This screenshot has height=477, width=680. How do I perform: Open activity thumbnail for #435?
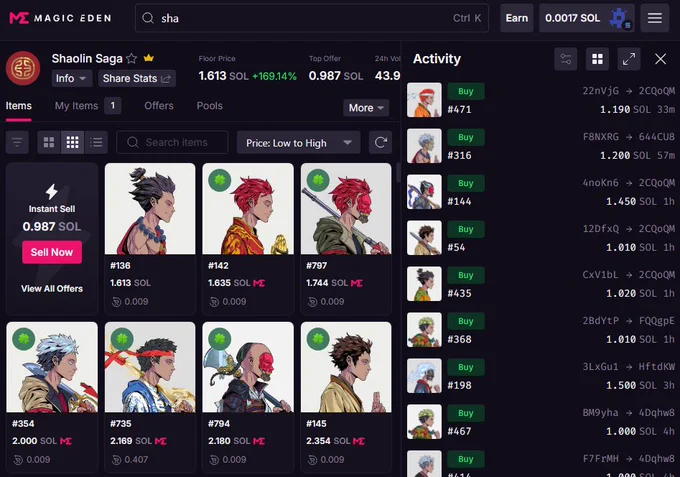(424, 284)
